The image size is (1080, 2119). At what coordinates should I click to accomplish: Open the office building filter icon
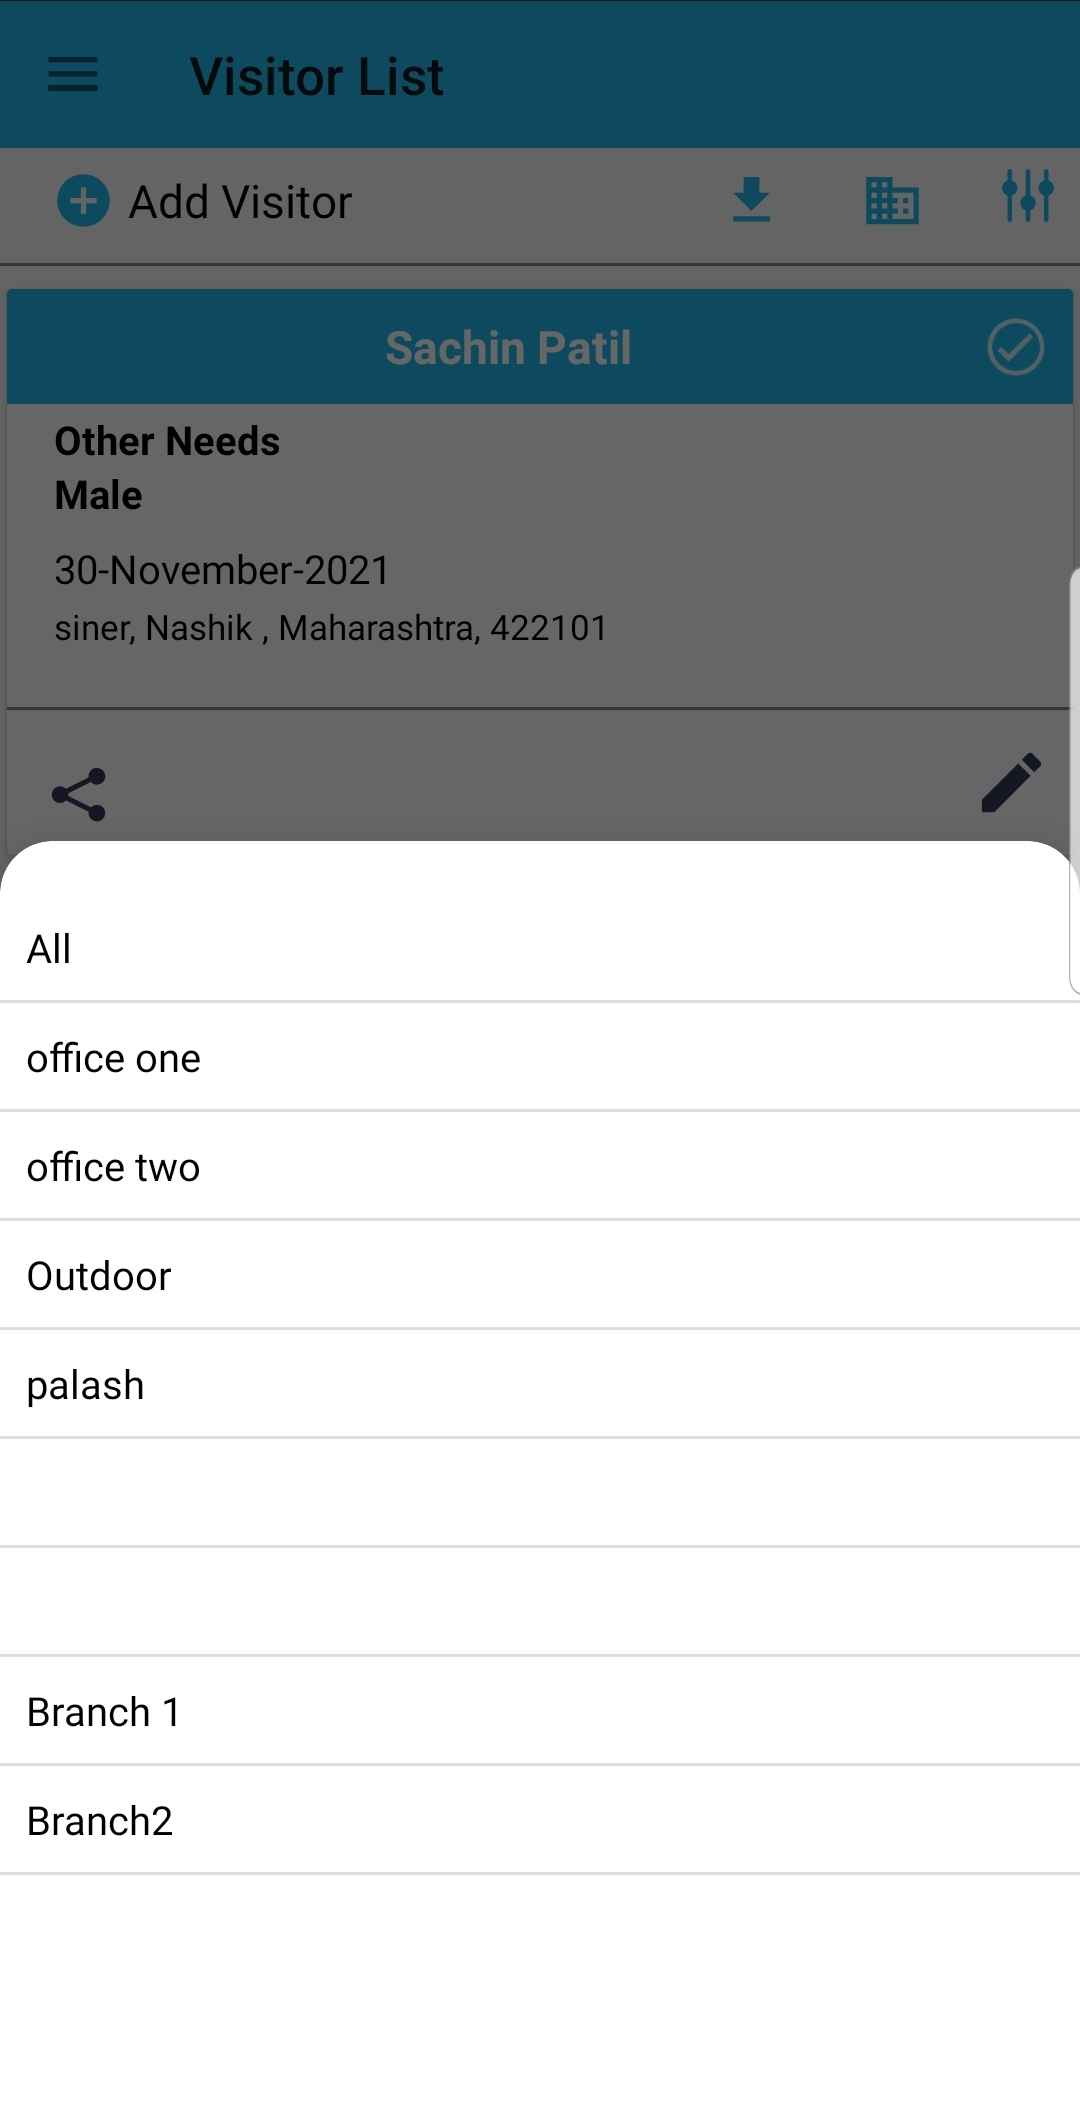(x=891, y=200)
